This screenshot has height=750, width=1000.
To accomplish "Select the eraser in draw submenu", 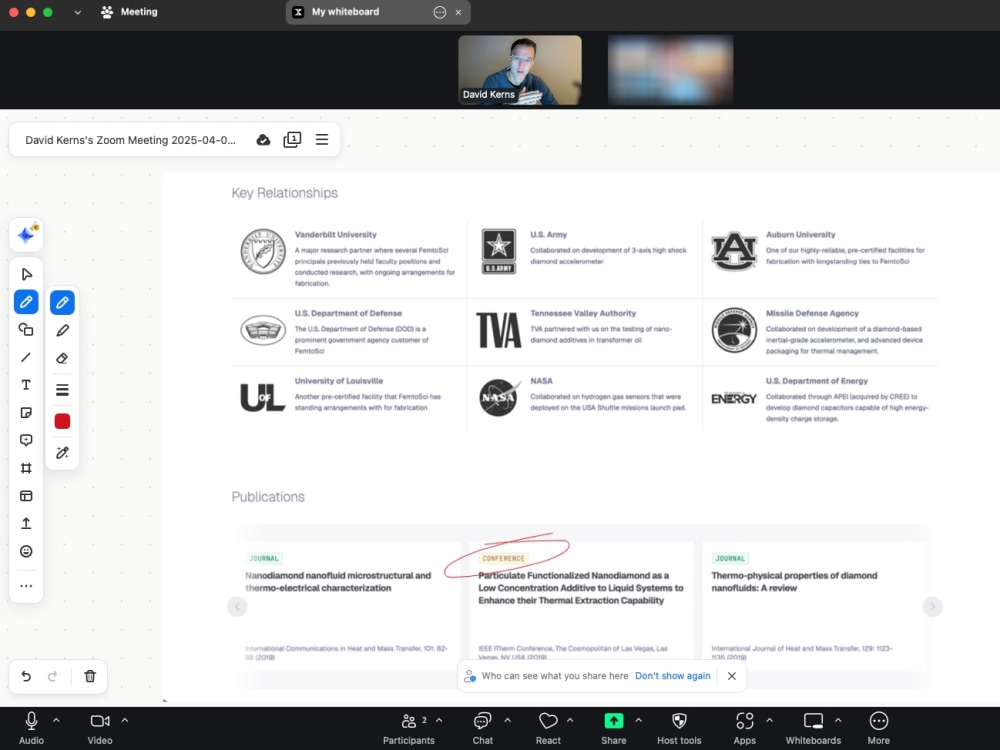I will click(62, 358).
